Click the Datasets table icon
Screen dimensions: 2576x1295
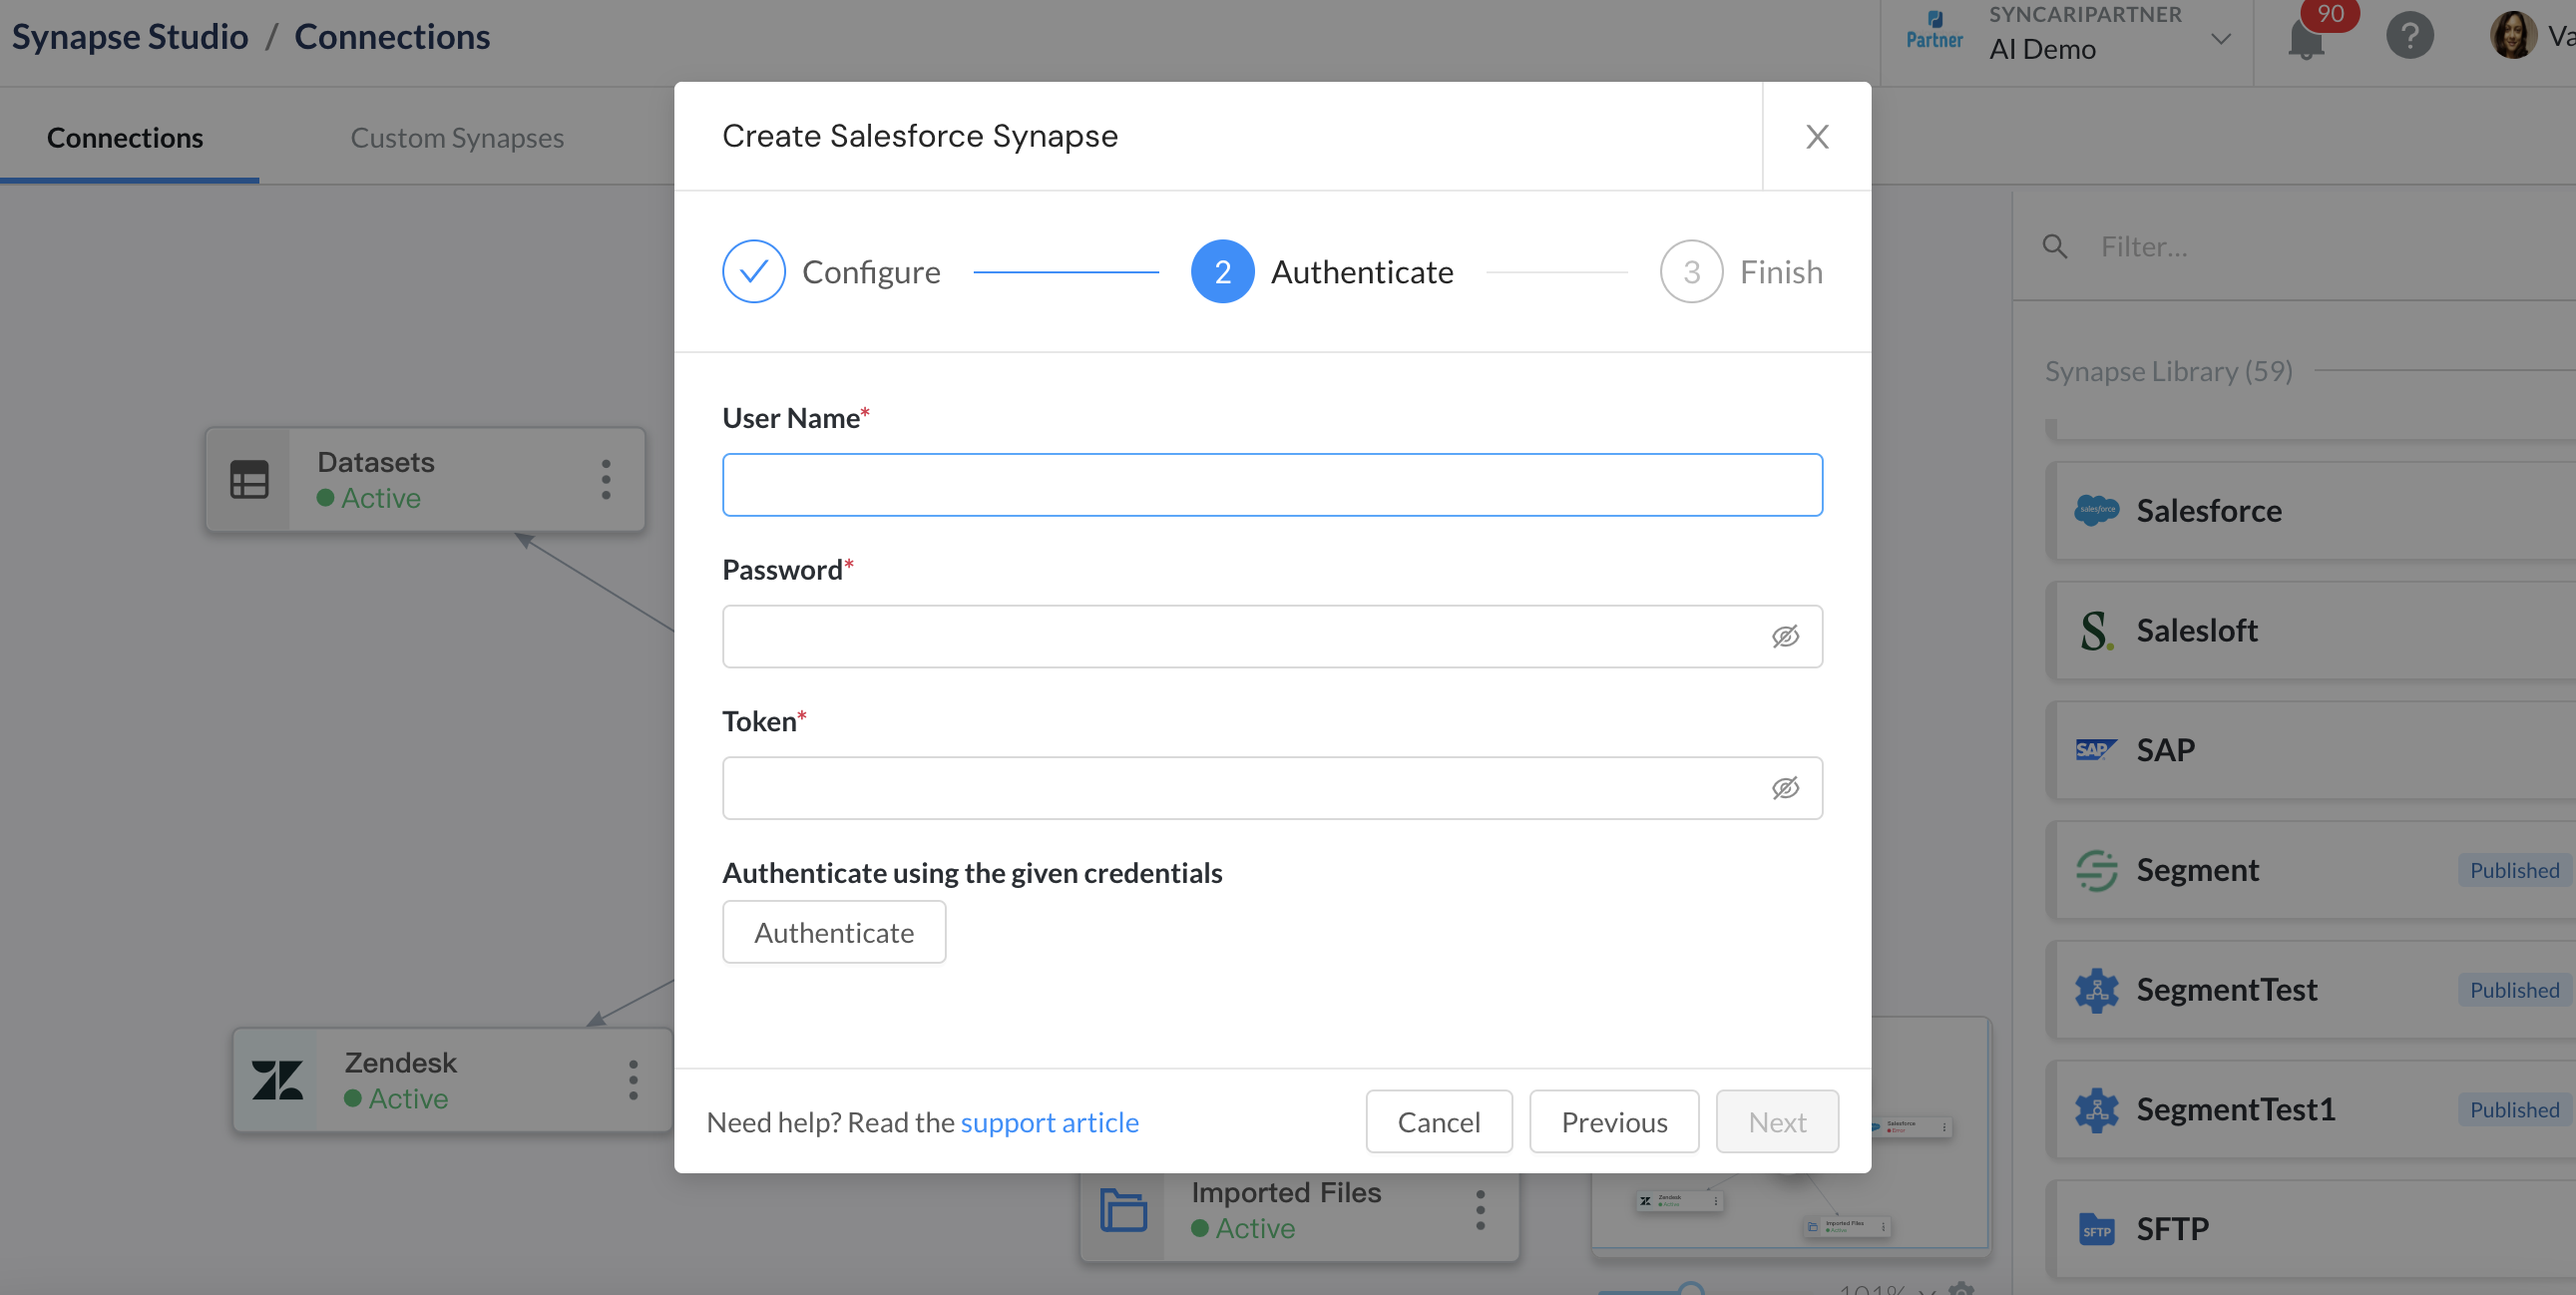point(249,479)
